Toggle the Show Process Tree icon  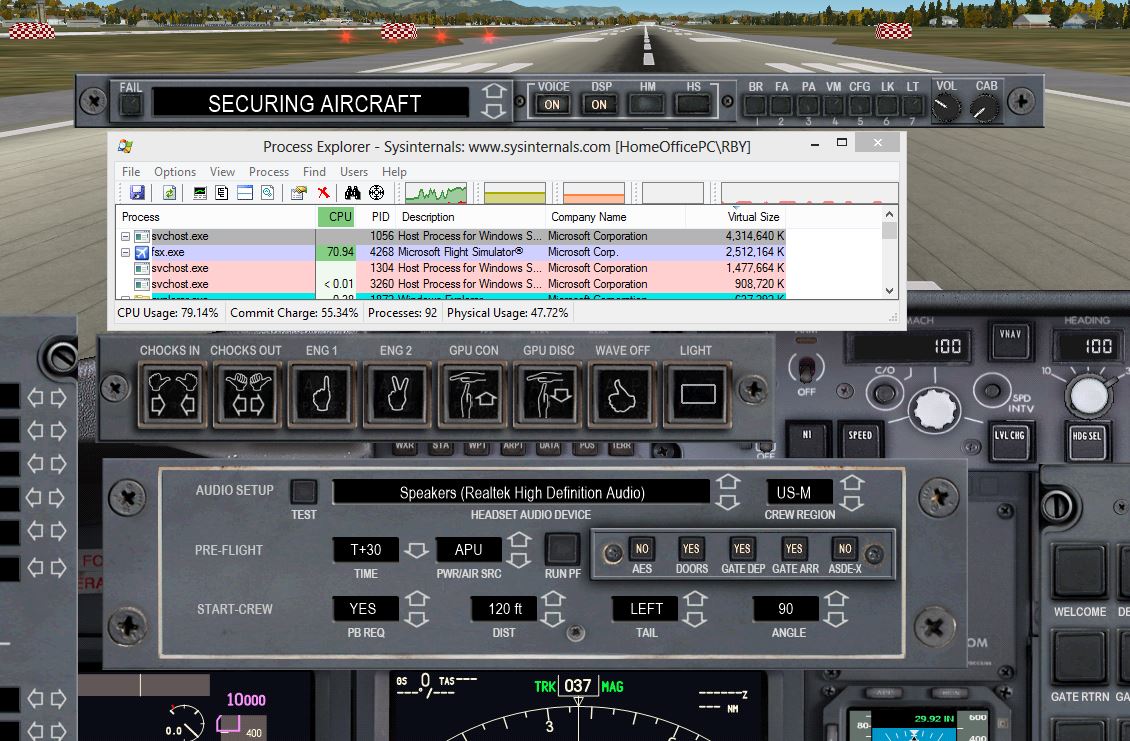pyautogui.click(x=222, y=192)
